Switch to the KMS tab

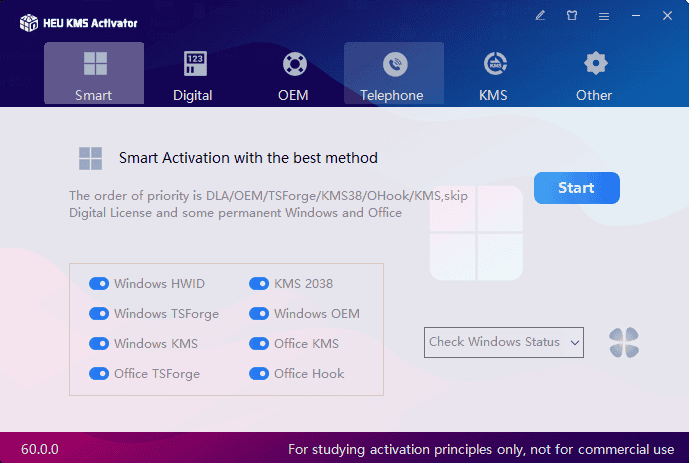(493, 73)
